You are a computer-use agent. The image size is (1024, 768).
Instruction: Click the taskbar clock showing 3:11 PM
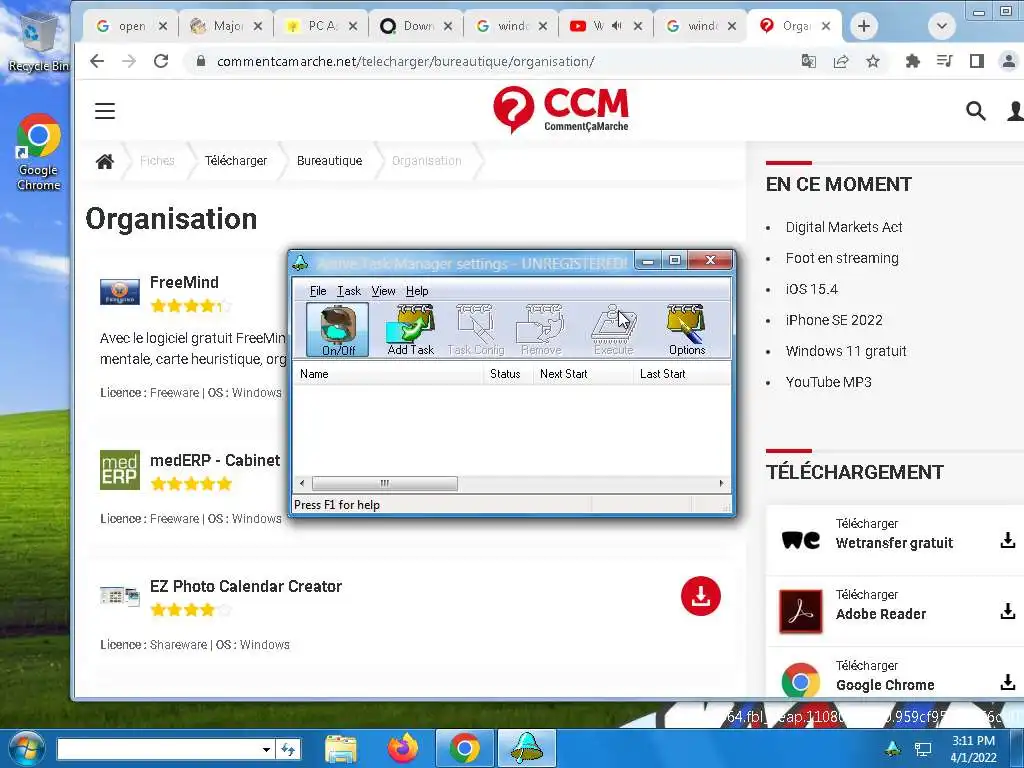coord(973,749)
